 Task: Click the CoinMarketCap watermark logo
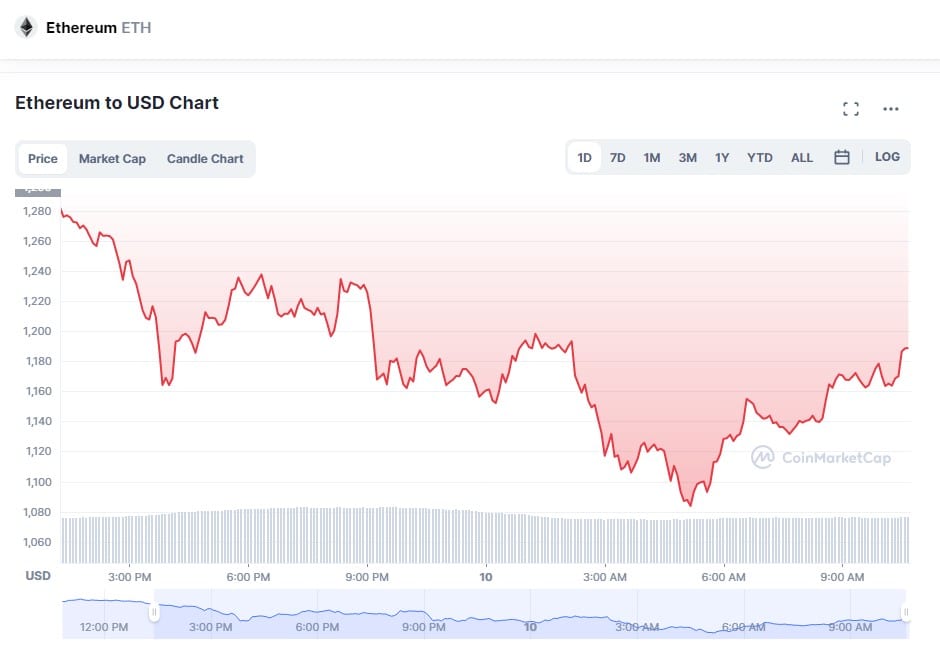[x=821, y=458]
